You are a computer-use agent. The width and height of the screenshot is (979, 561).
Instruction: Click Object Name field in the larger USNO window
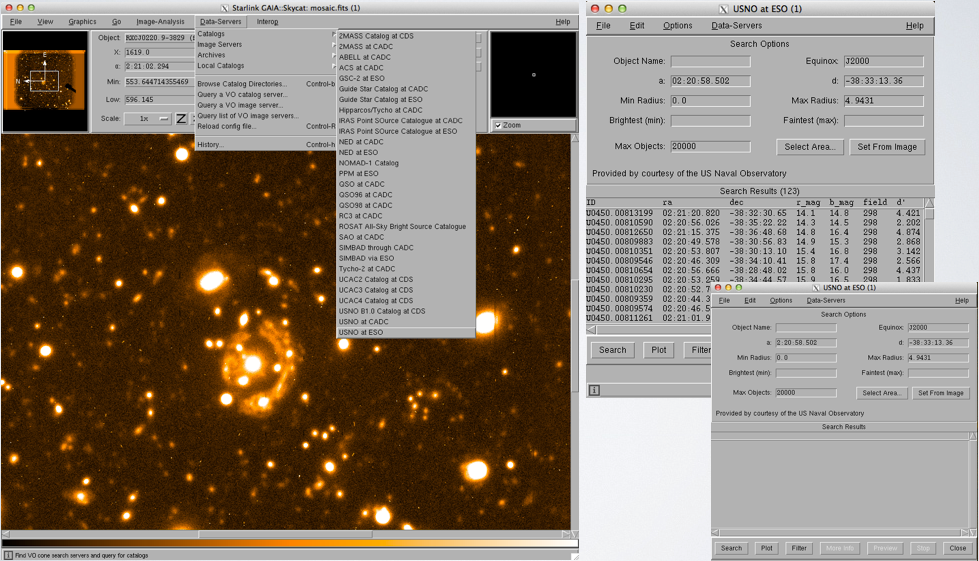710,62
